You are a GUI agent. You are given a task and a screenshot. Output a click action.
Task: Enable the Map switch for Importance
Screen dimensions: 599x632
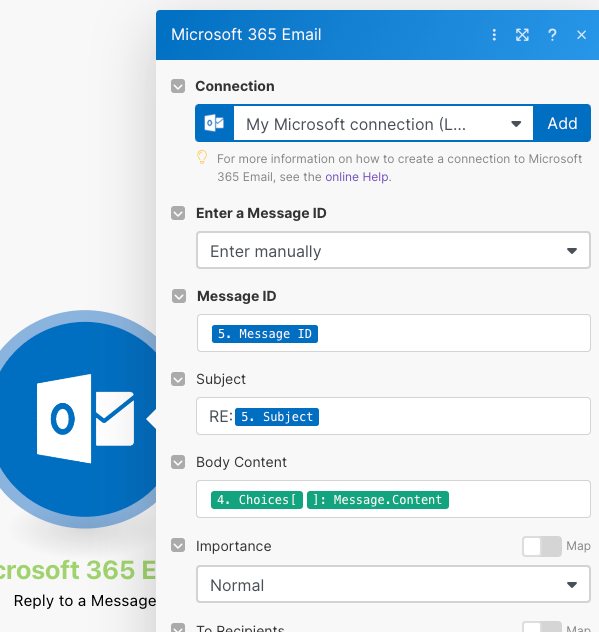coord(542,547)
